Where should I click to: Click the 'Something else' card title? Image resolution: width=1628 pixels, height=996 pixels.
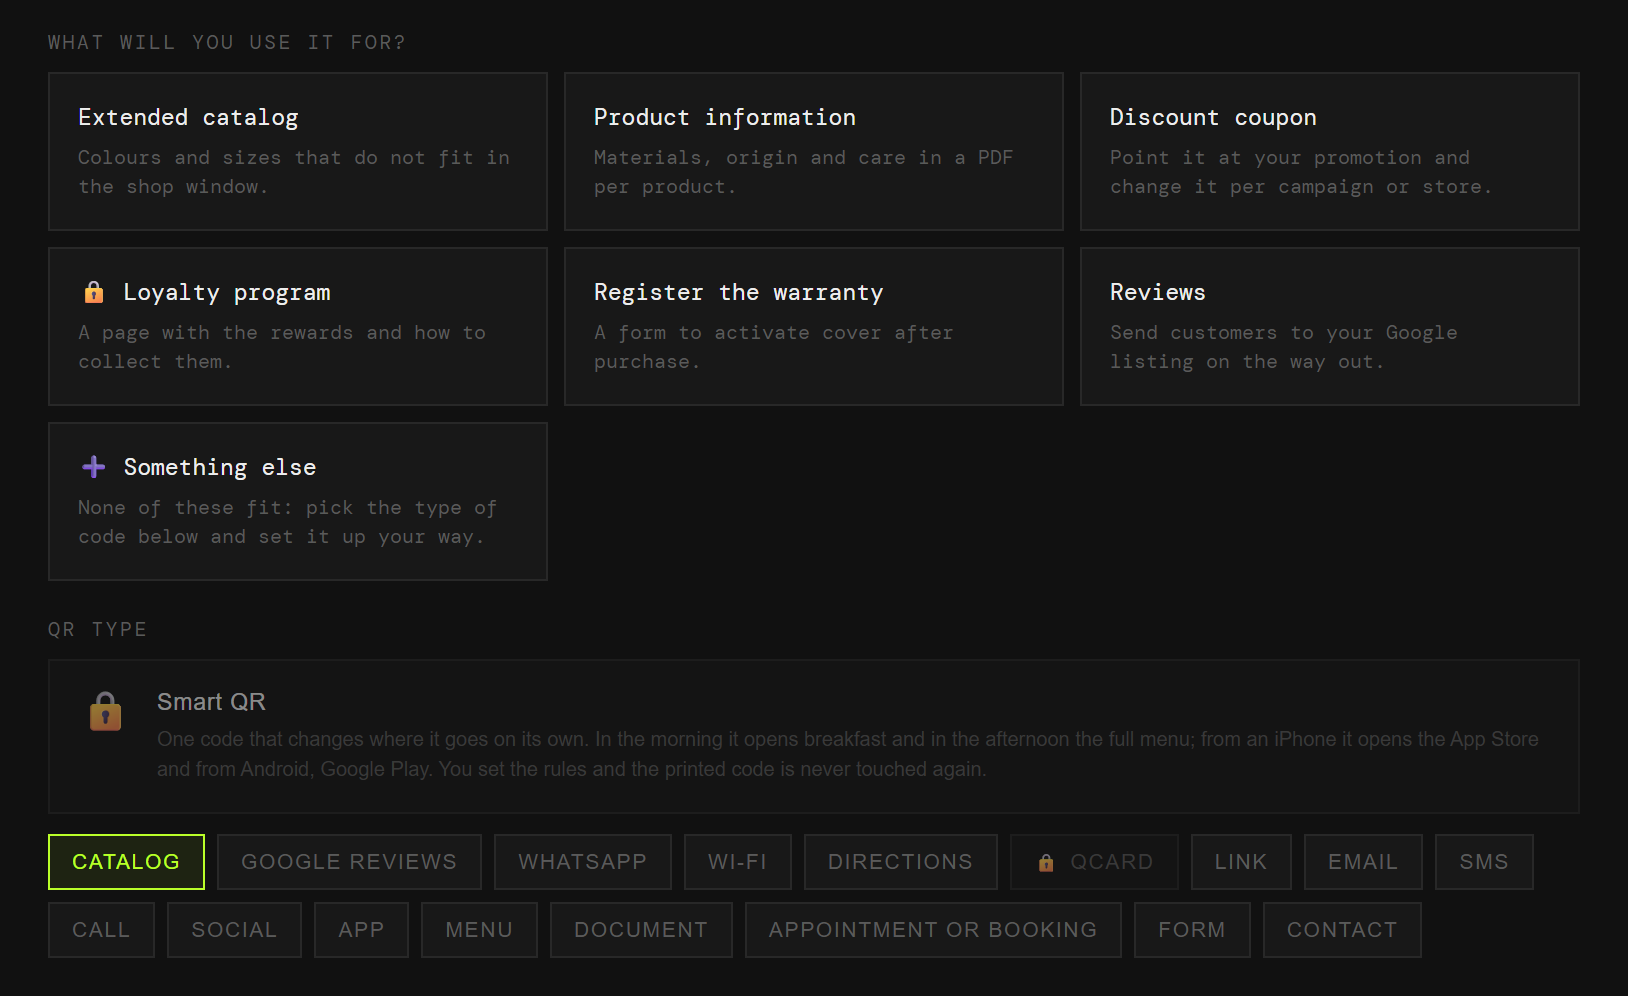220,467
